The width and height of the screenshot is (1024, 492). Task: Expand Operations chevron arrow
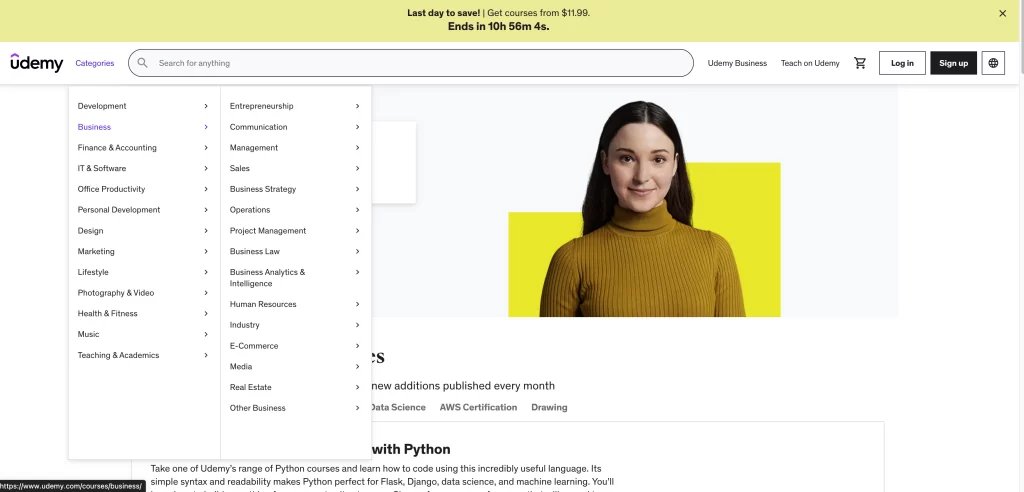[x=357, y=210]
